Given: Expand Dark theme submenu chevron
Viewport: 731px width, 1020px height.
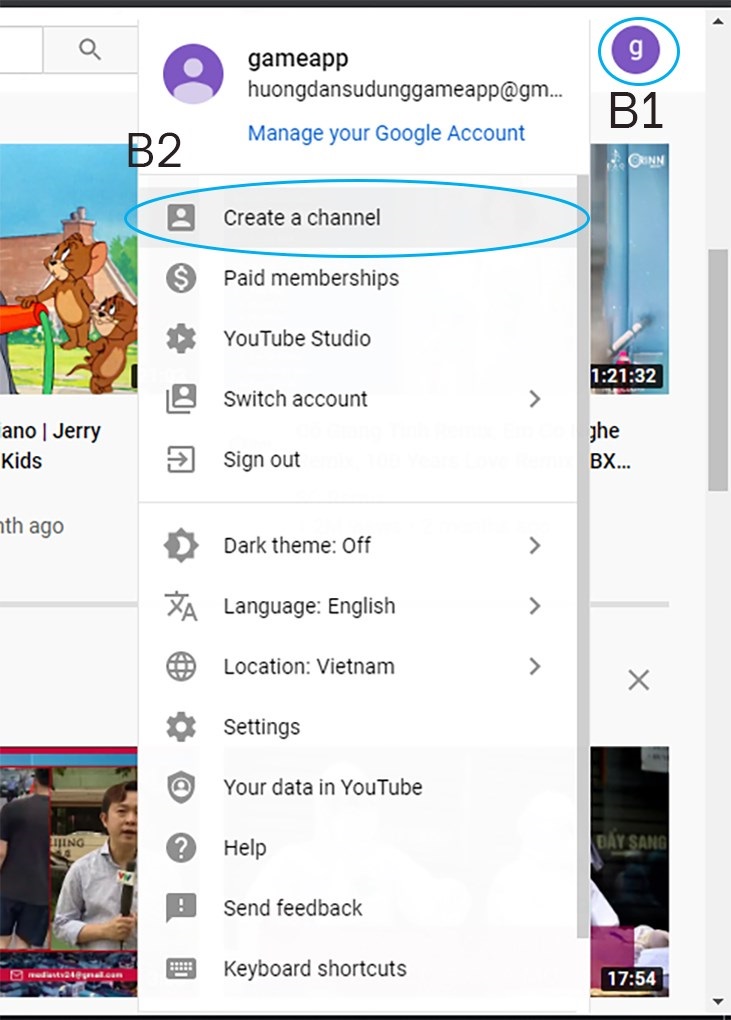Looking at the screenshot, I should (x=535, y=545).
